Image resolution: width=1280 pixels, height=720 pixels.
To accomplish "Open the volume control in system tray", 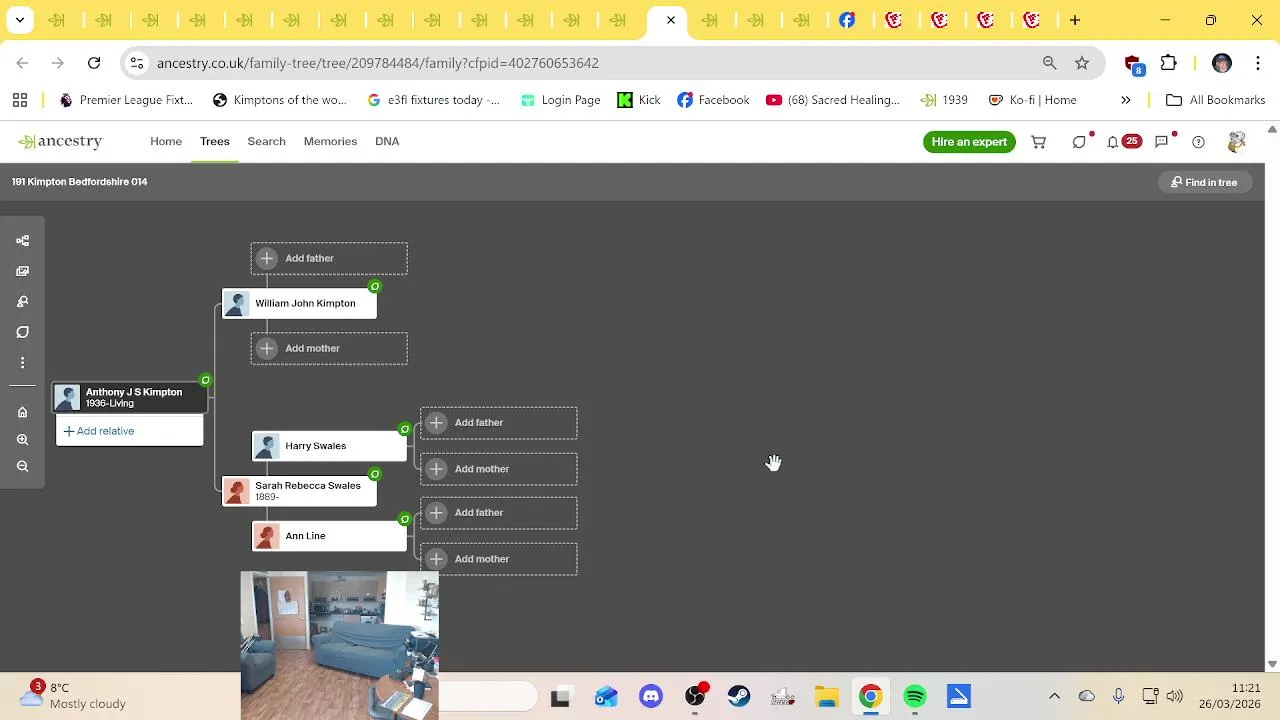I will point(1174,696).
